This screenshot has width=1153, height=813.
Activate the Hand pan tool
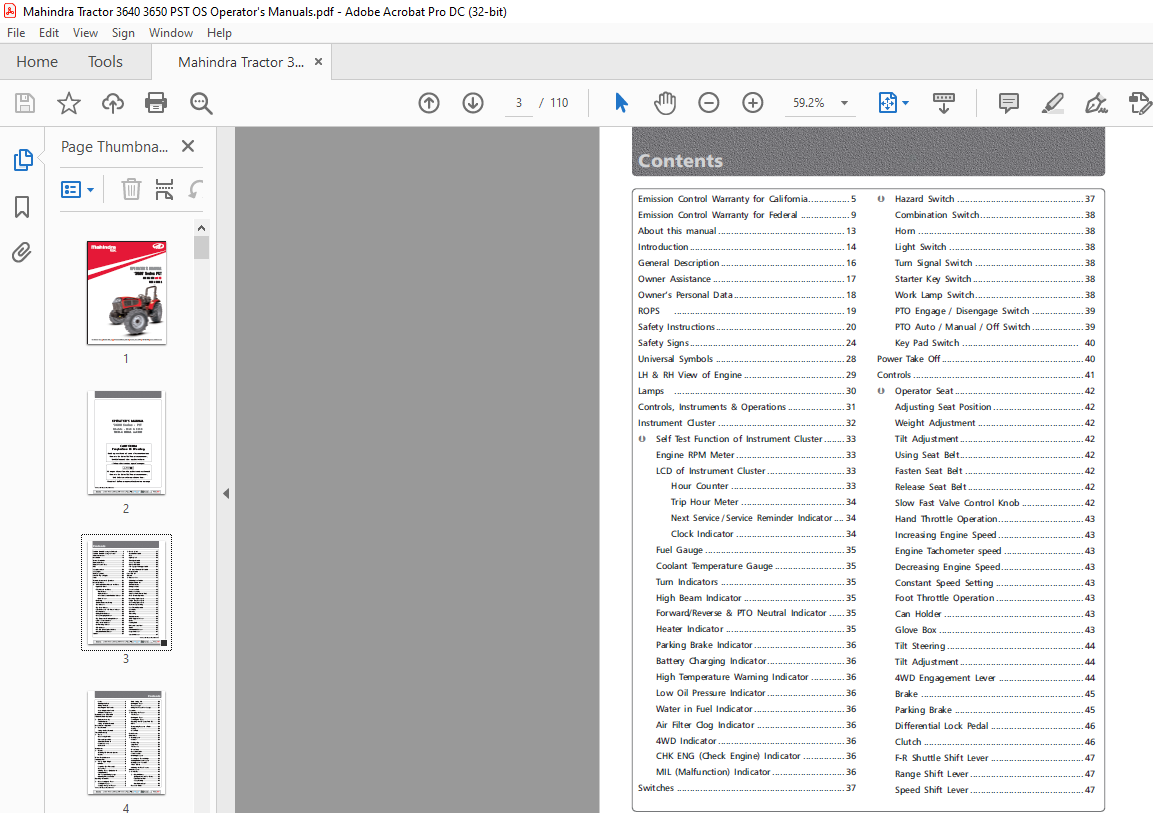click(x=665, y=103)
